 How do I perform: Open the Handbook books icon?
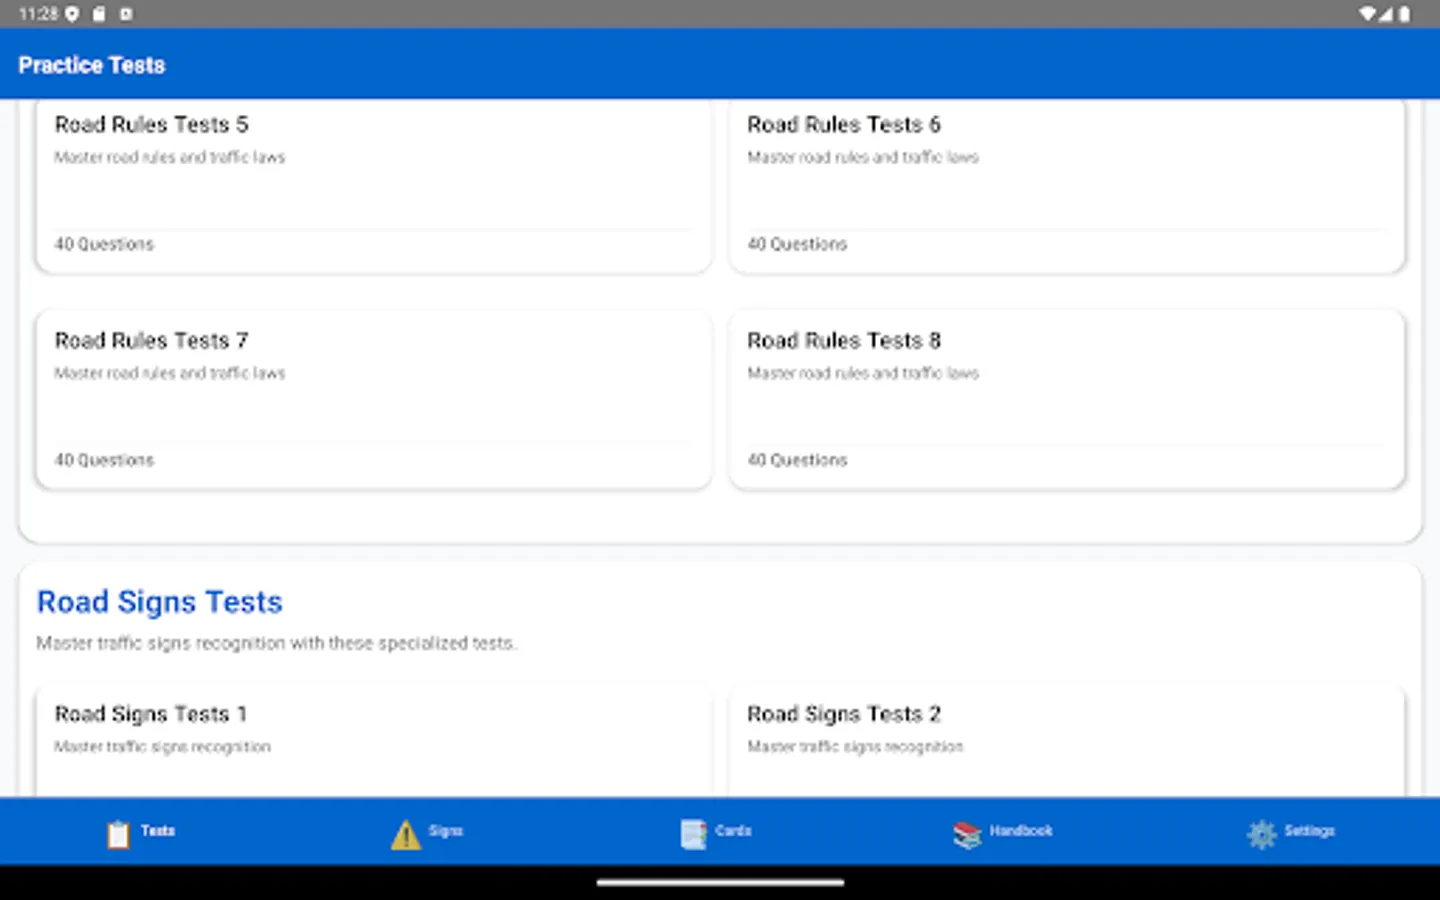point(966,833)
